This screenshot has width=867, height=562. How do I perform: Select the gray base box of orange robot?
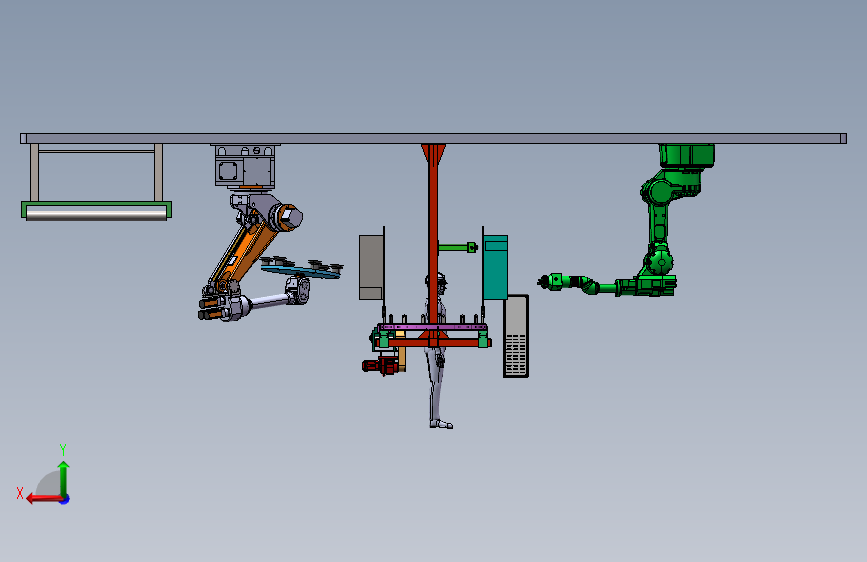pos(245,166)
